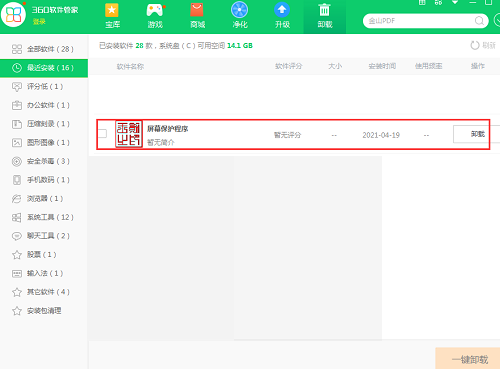Image resolution: width=500 pixels, height=369 pixels.
Task: Click the 暂无评分 rating cell
Action: pyautogui.click(x=287, y=135)
